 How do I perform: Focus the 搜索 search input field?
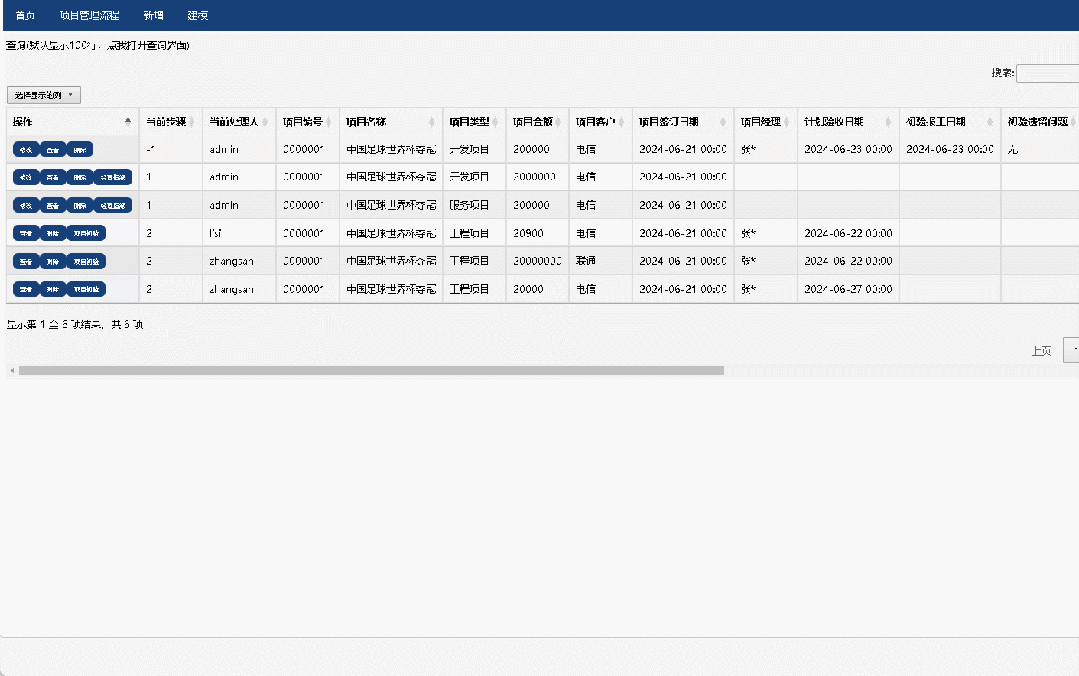[1047, 73]
